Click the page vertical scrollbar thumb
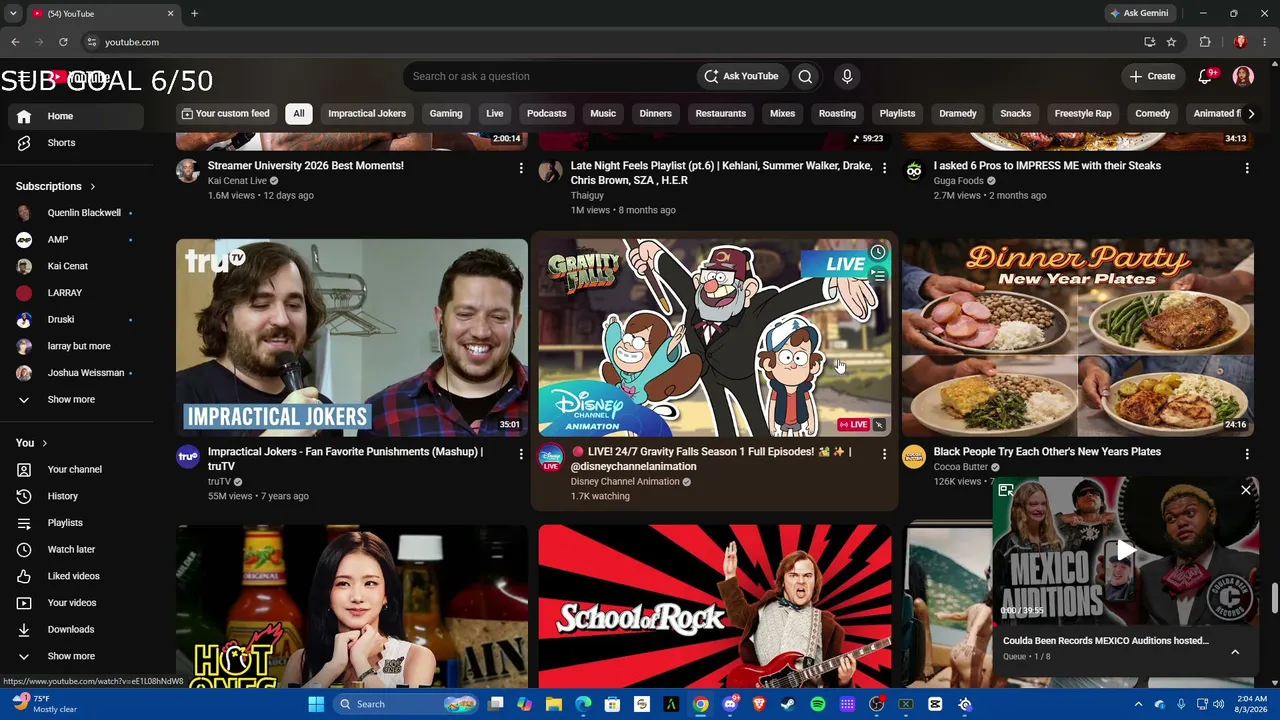Viewport: 1280px width, 720px height. coord(1274,596)
